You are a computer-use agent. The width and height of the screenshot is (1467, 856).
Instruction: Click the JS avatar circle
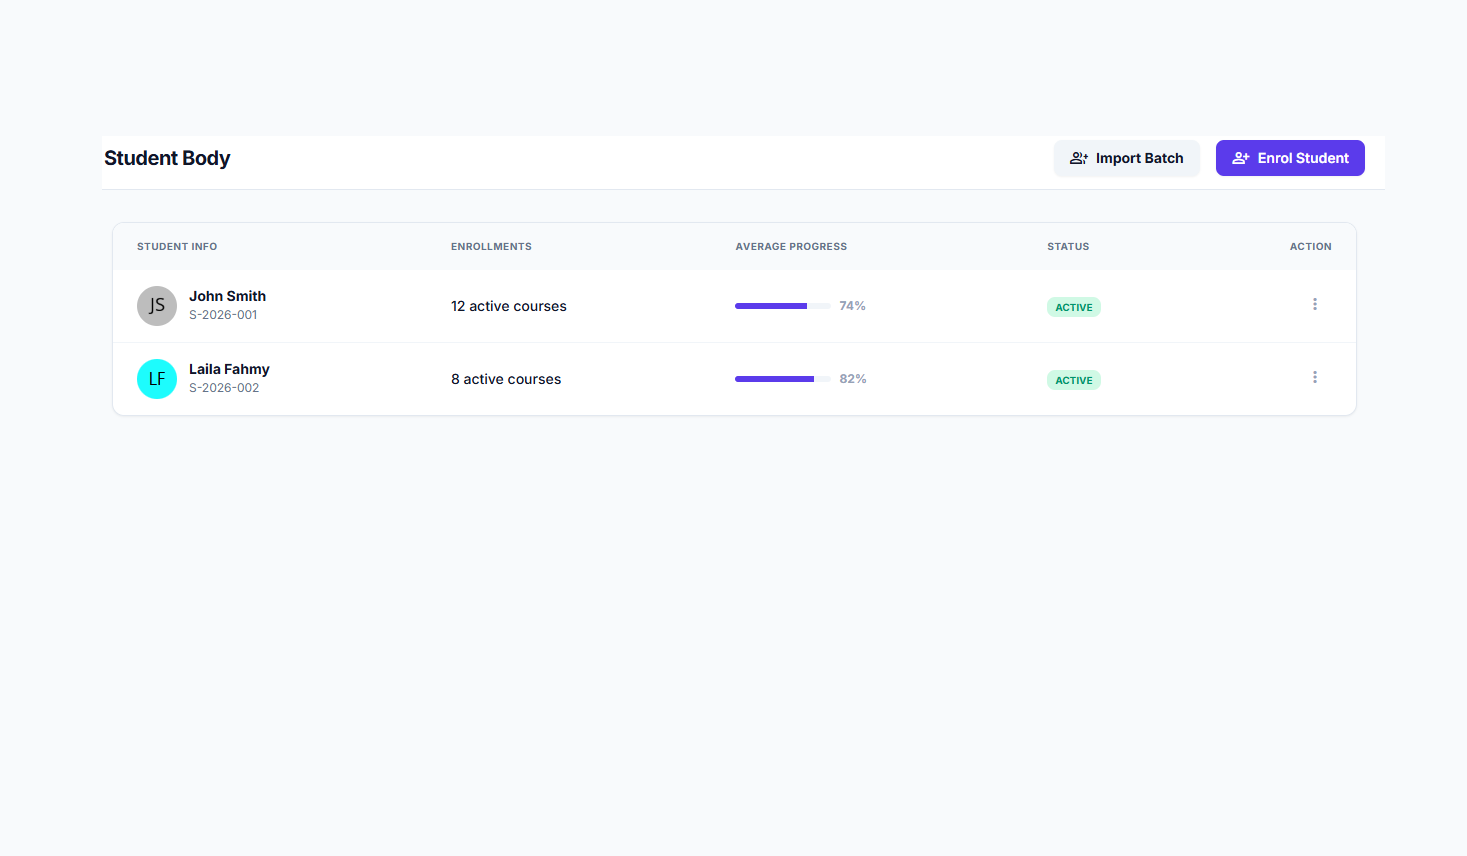click(x=157, y=306)
